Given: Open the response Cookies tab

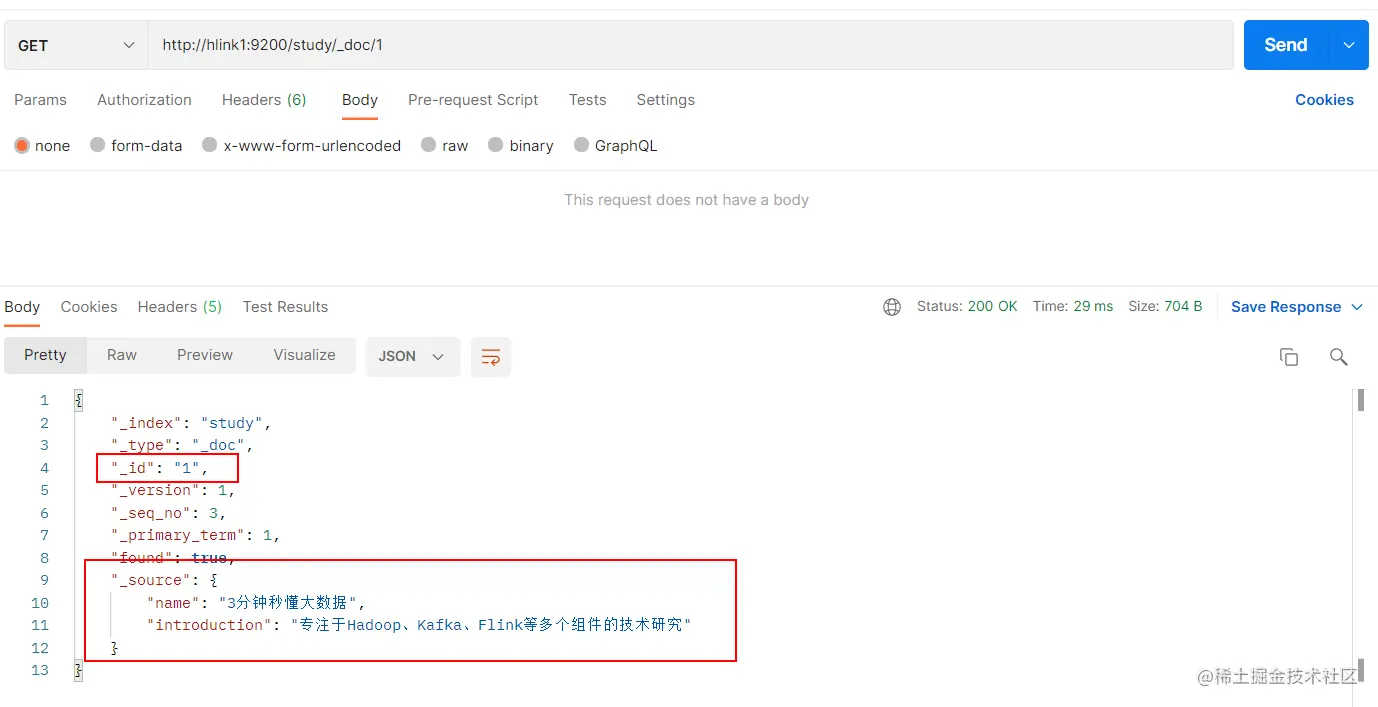Looking at the screenshot, I should 89,307.
